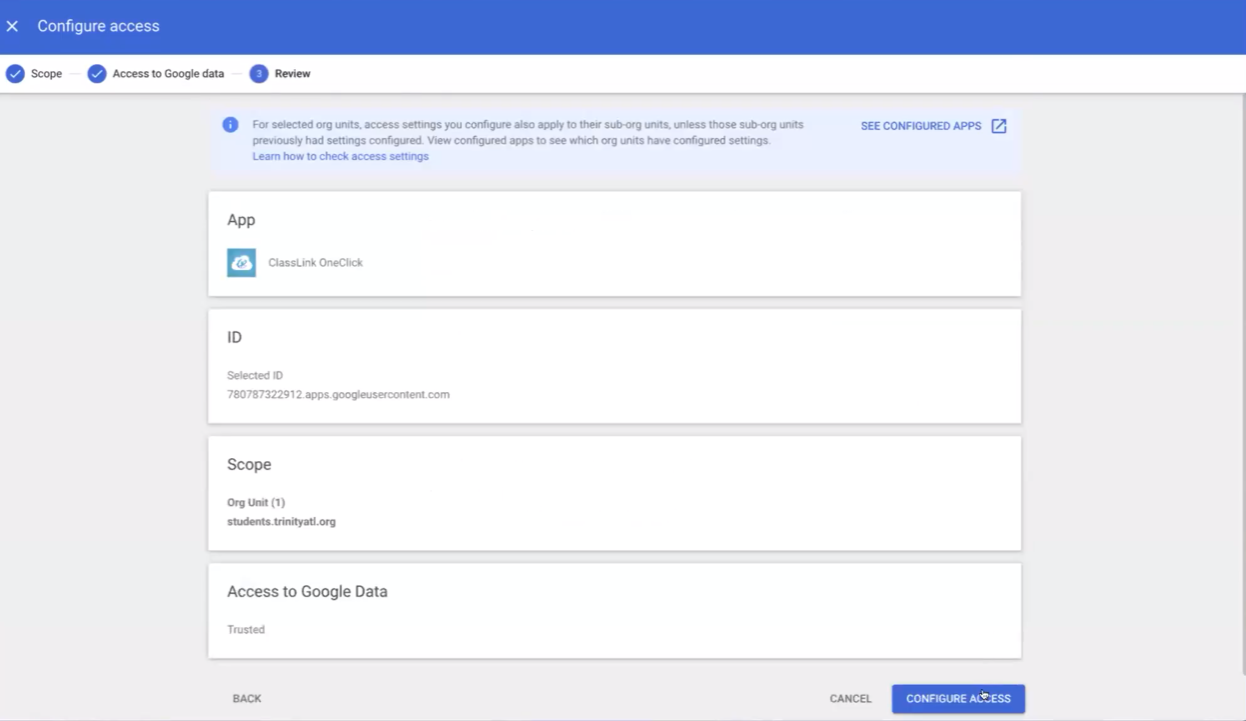Select the Review step label

point(292,74)
